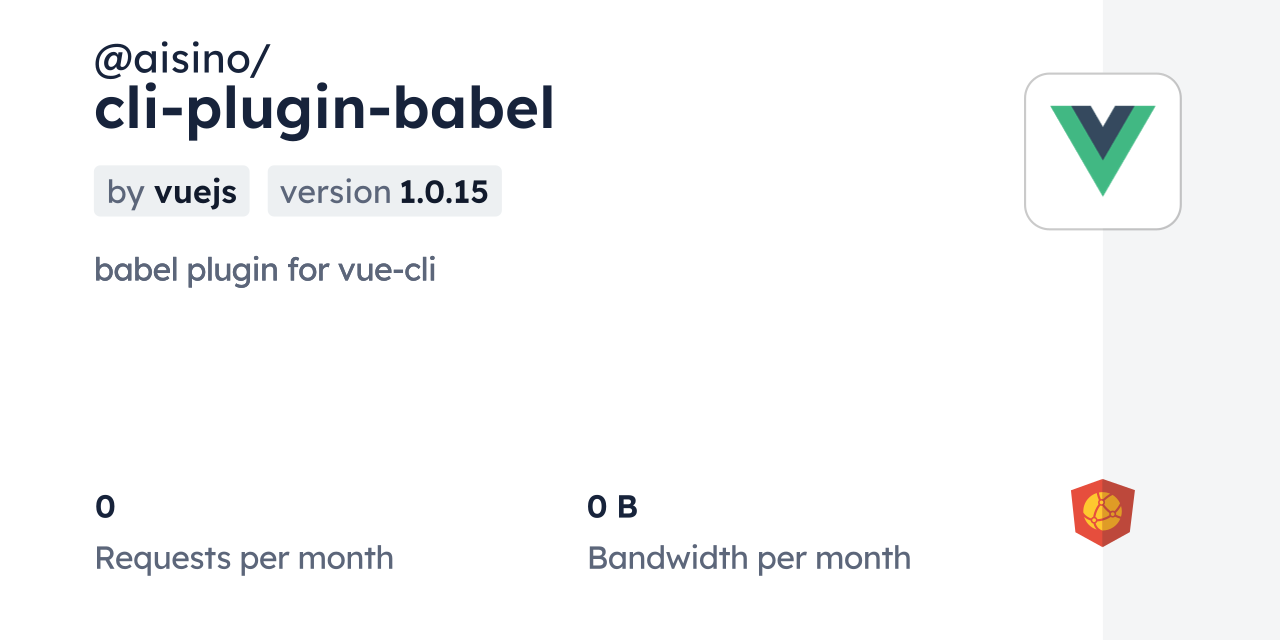Screen dimensions: 1280x640
Task: Click the "Bandwidth per month" label
Action: pyautogui.click(x=749, y=558)
